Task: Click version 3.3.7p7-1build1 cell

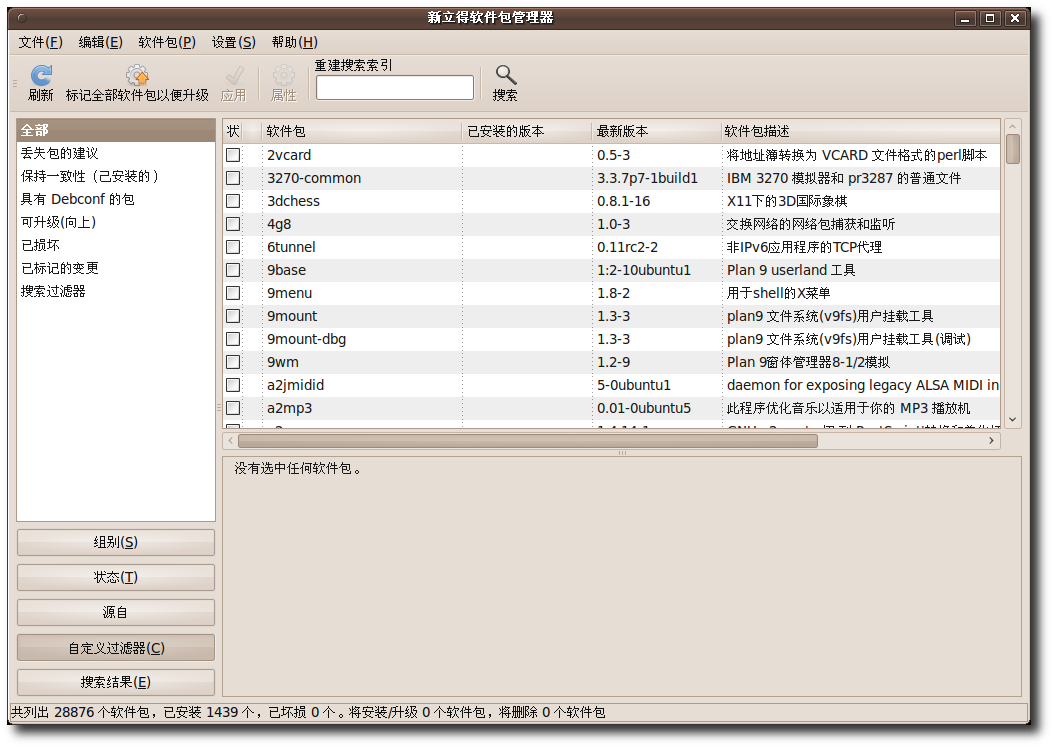Action: 647,178
